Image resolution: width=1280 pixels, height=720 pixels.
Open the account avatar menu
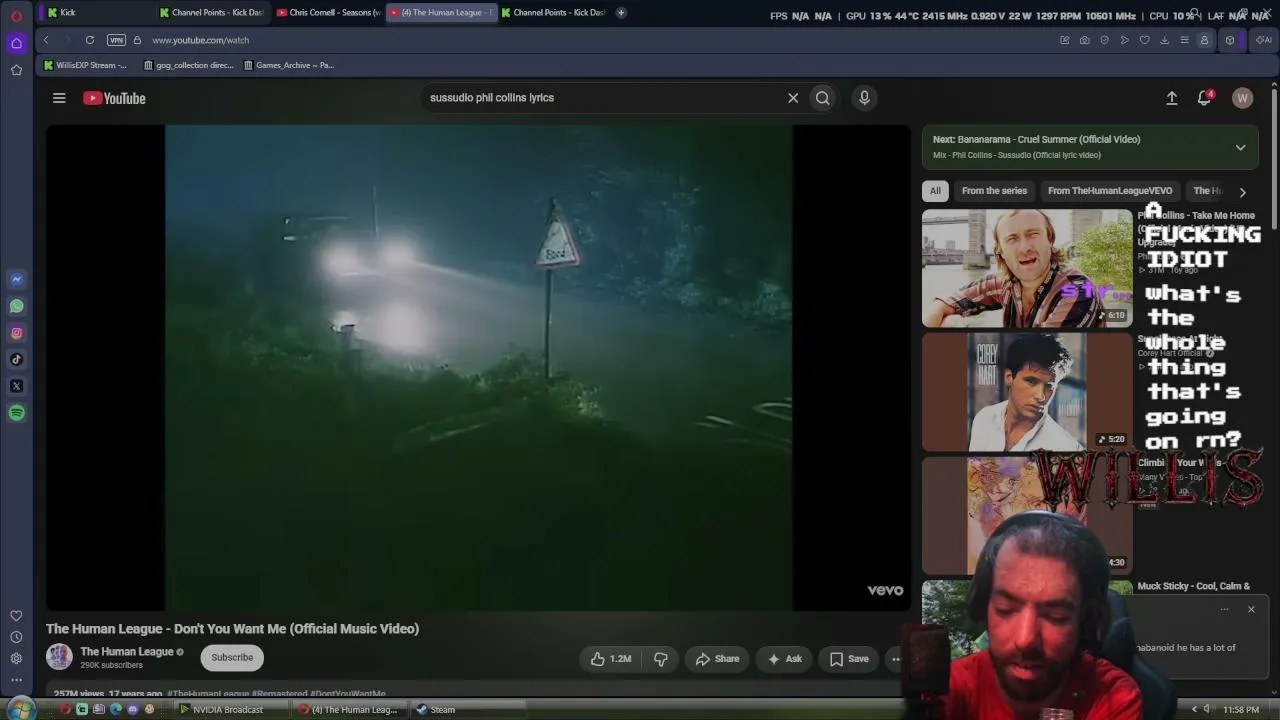[x=1243, y=98]
